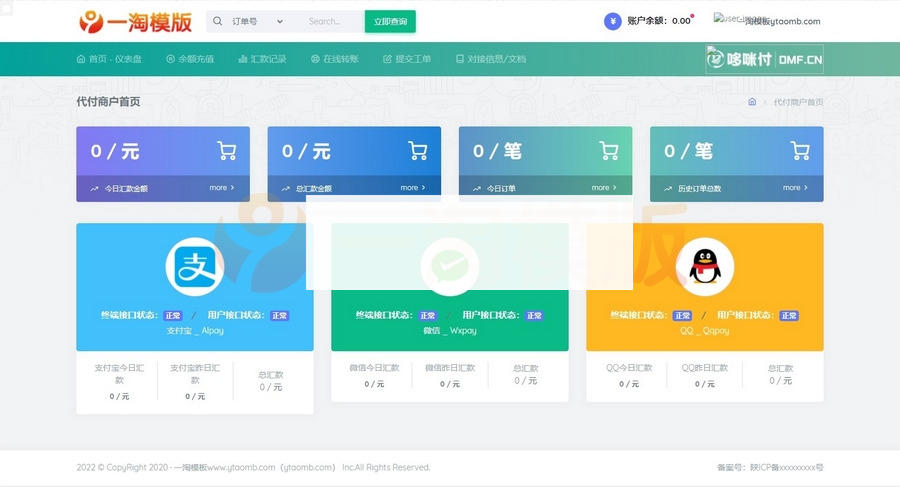This screenshot has width=900, height=487.
Task: Expand 'more' on 总汇款金额 card
Action: coord(413,188)
